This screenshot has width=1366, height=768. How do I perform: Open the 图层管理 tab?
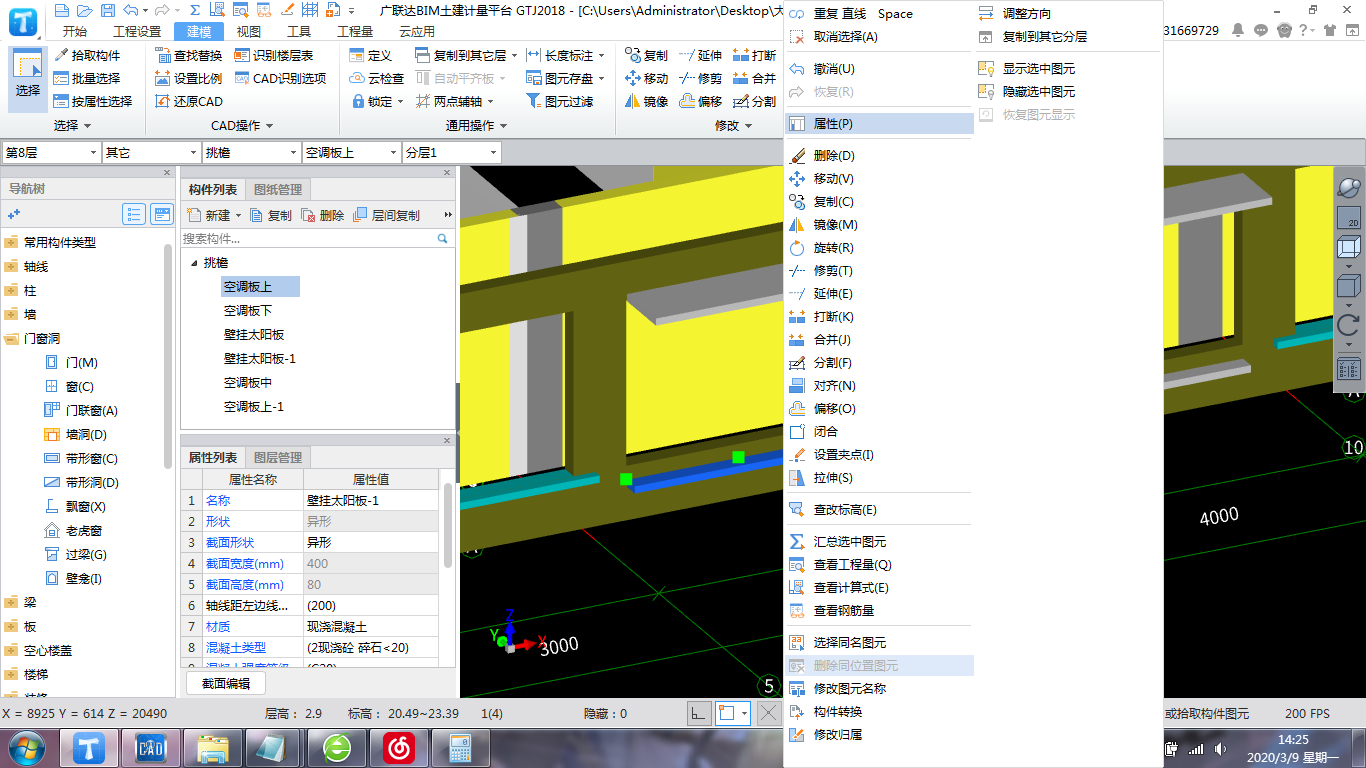(278, 457)
